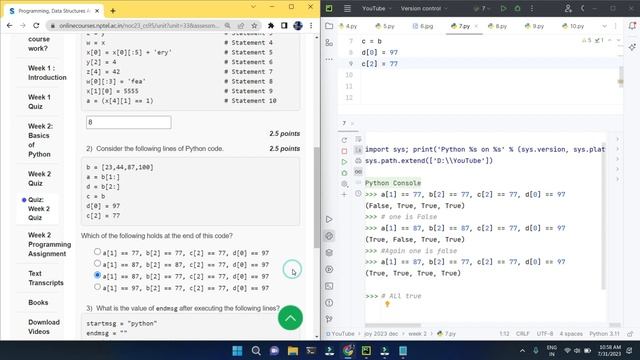Viewport: 640px width, 360px height.
Task: Click browser page vertical scrollbar thumb
Action: (317, 197)
